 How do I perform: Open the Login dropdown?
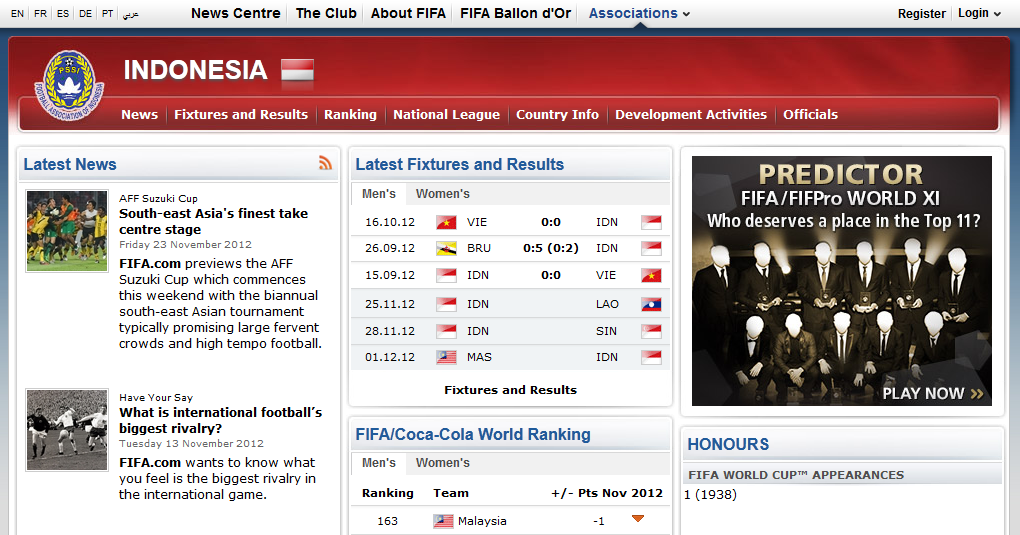[979, 13]
